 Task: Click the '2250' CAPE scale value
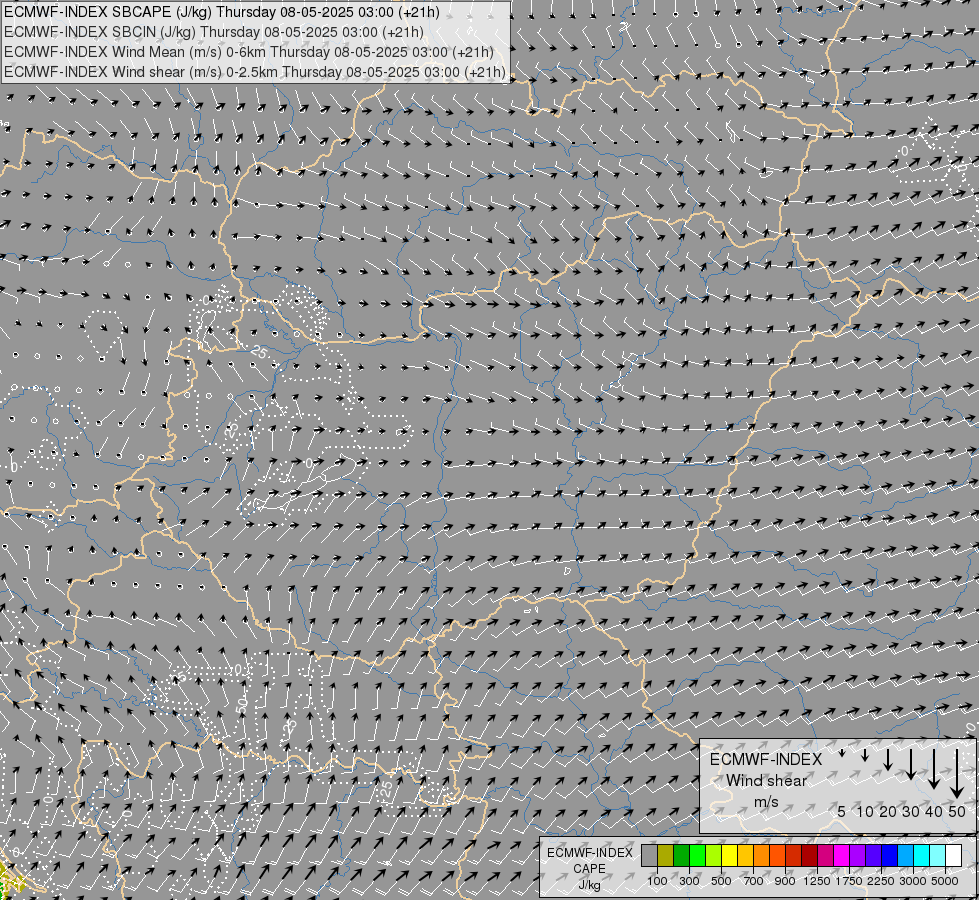click(882, 881)
